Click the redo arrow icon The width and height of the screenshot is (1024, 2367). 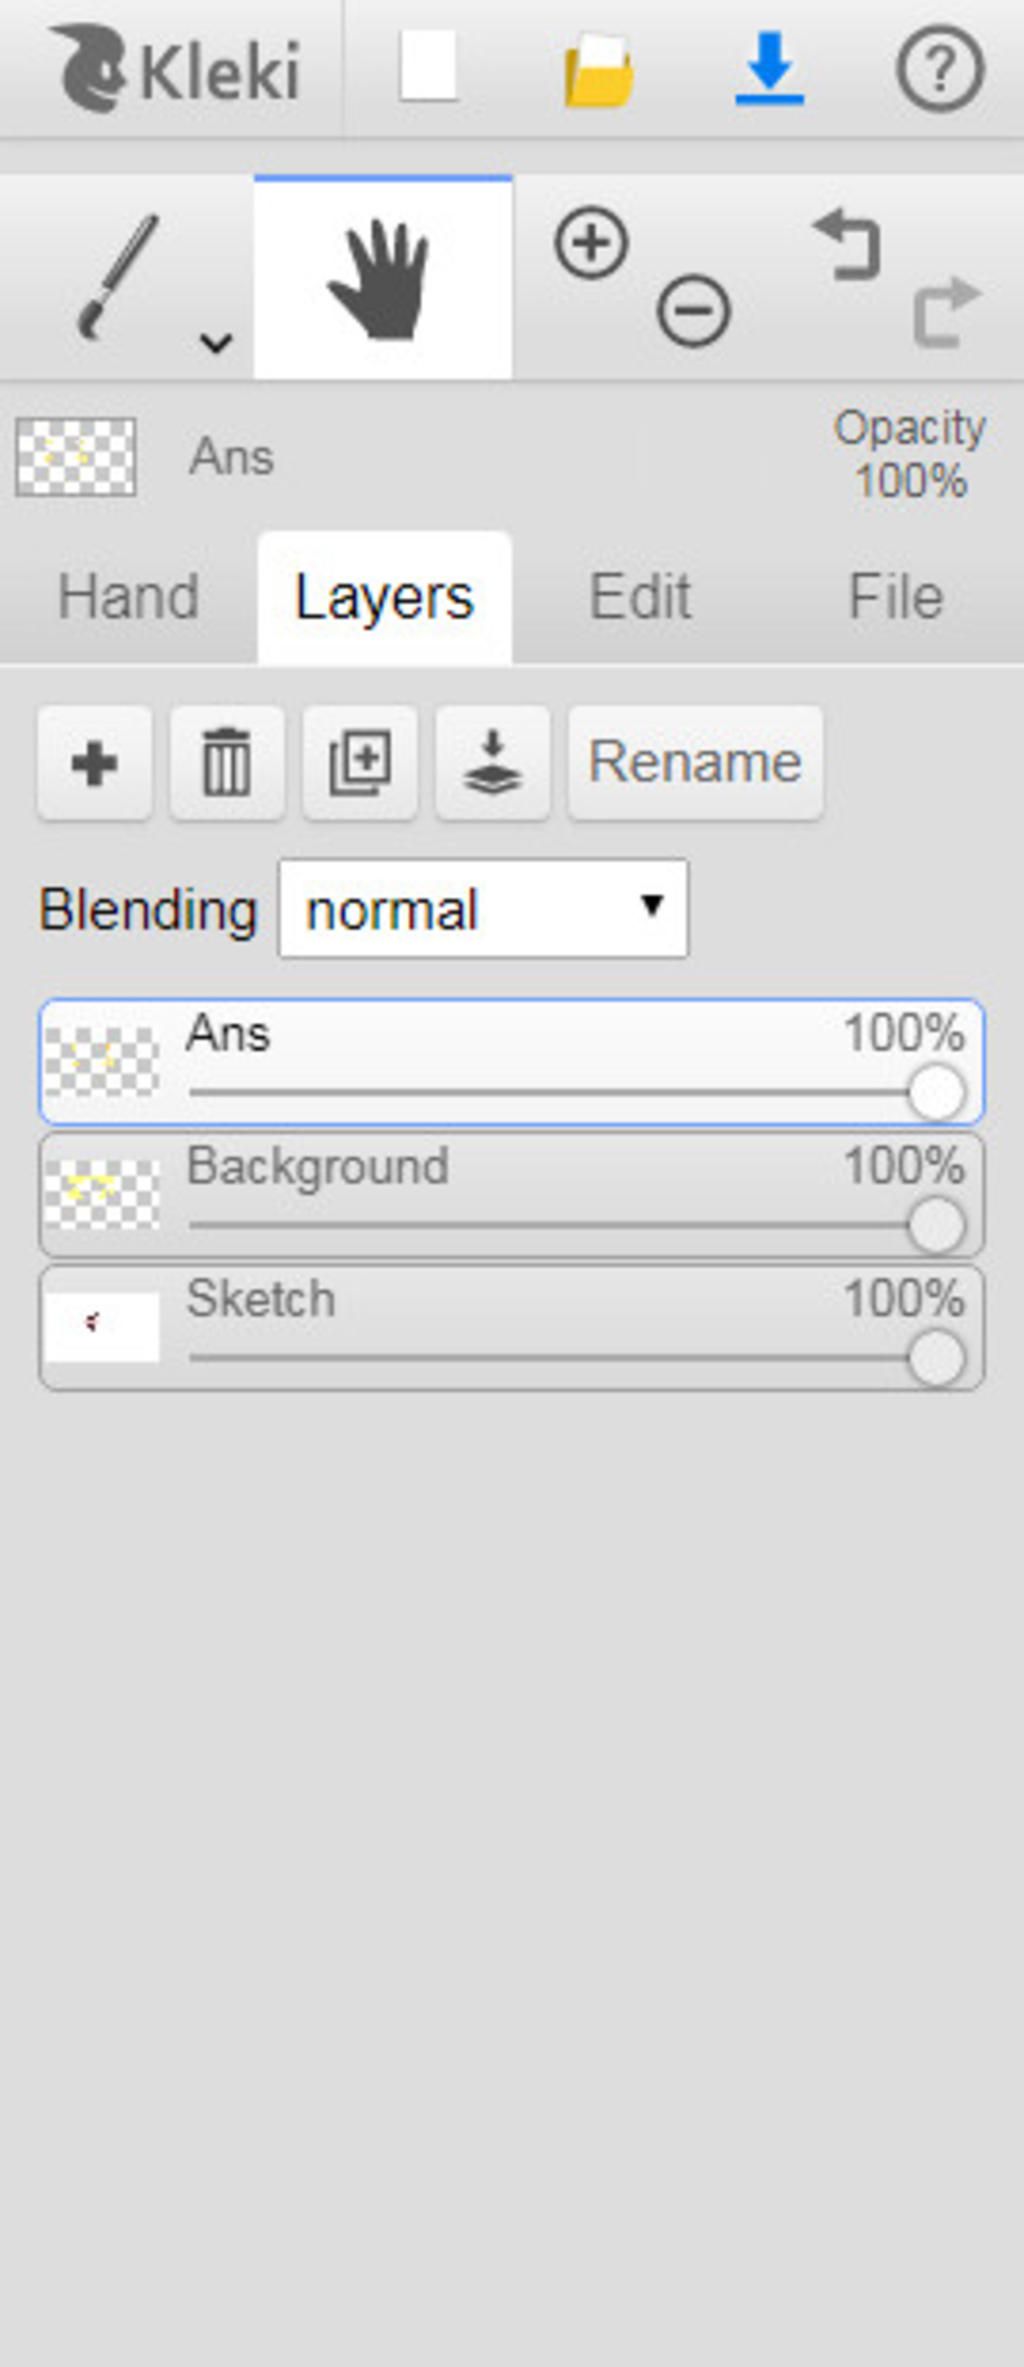[945, 311]
